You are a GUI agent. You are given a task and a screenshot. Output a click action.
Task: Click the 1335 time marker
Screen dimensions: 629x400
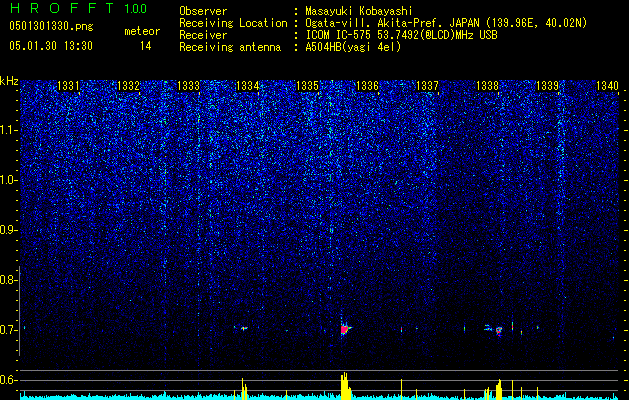click(308, 85)
